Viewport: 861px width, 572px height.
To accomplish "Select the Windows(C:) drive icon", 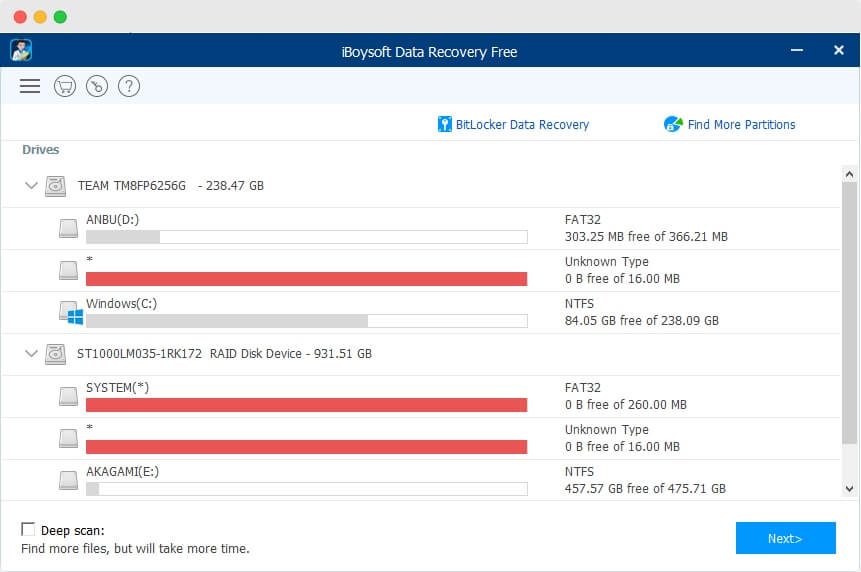I will 71,313.
